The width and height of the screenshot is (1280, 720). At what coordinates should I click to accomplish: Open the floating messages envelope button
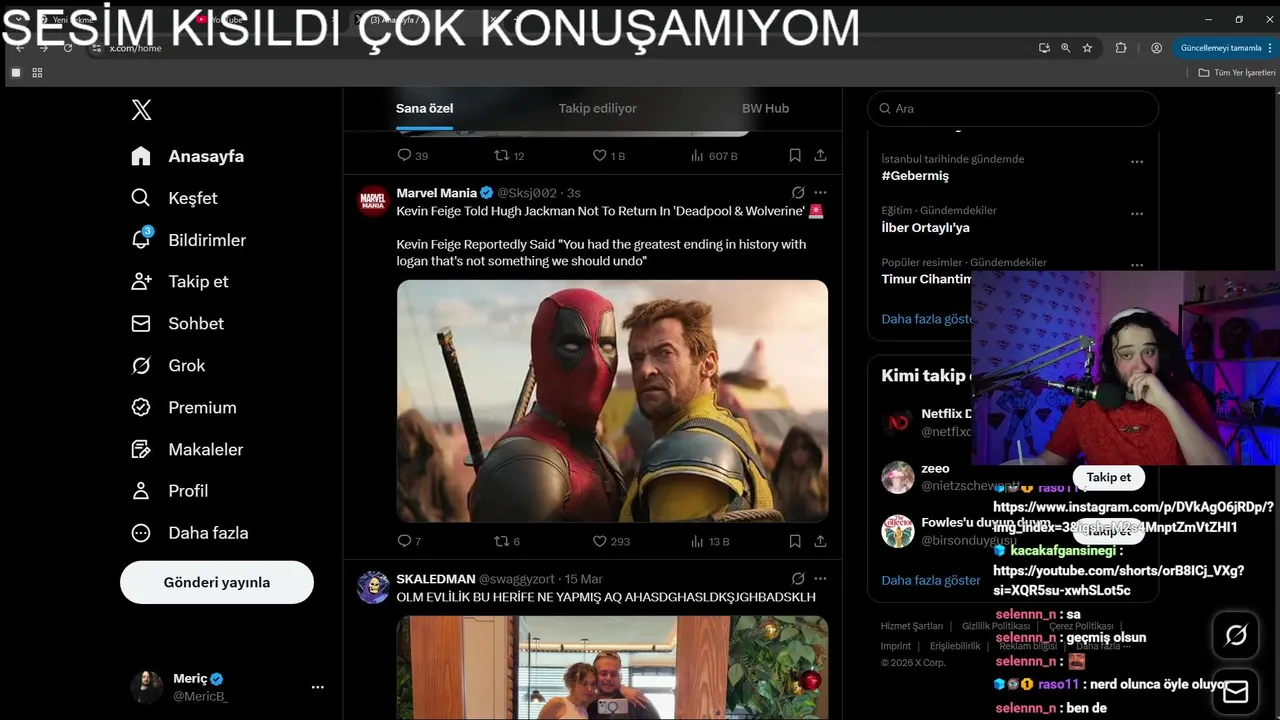coord(1236,692)
